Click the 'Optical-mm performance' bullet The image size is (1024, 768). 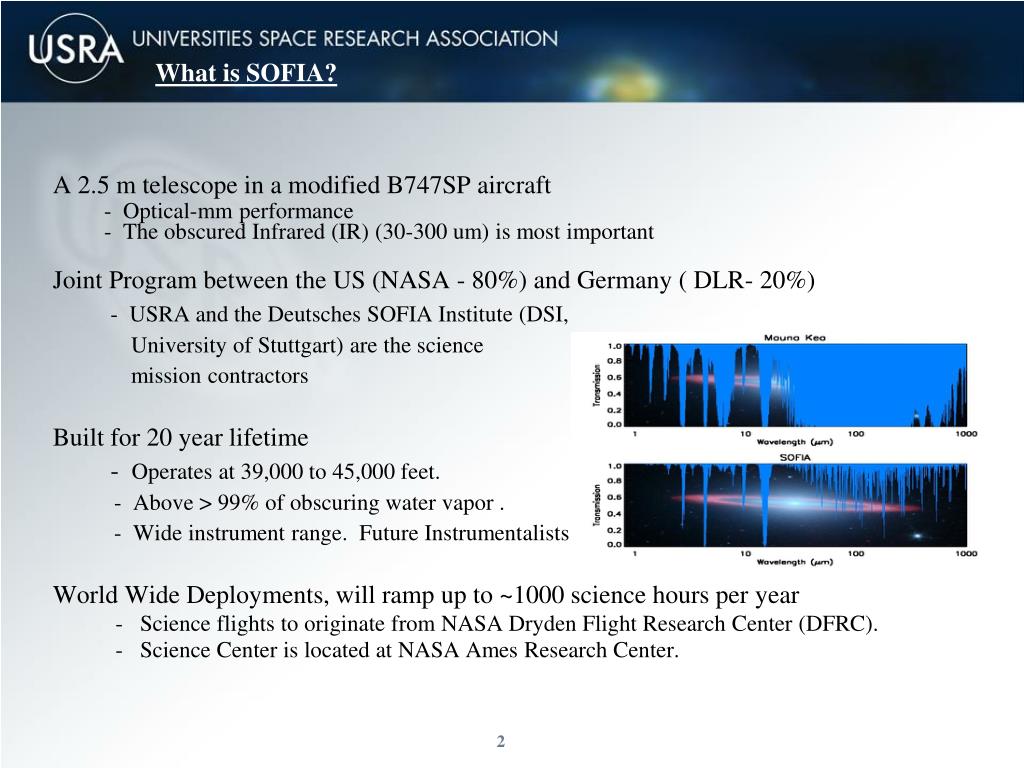tap(238, 211)
